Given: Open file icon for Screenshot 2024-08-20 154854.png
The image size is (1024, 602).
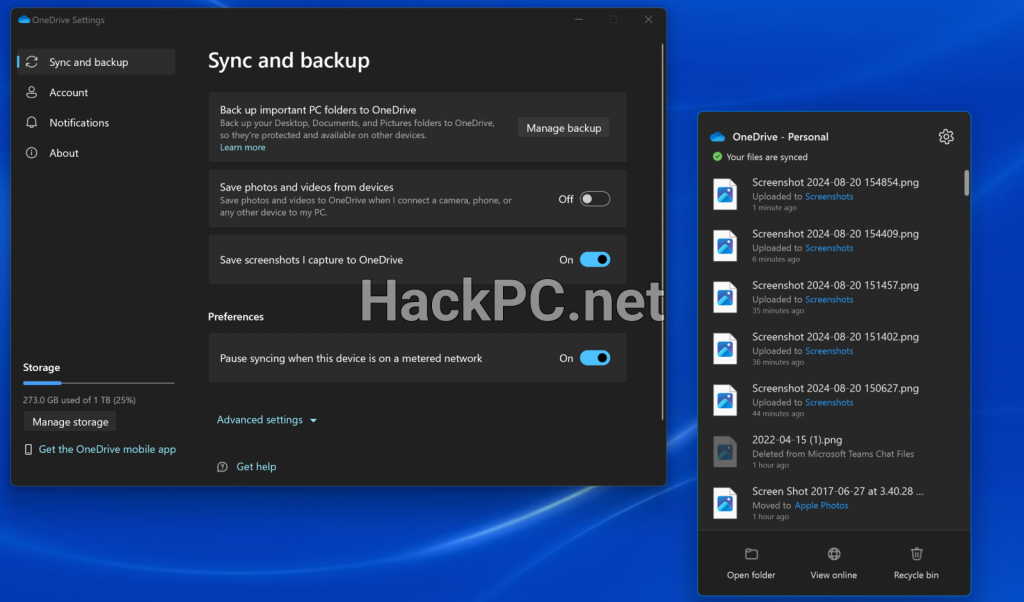Looking at the screenshot, I should click(x=725, y=194).
